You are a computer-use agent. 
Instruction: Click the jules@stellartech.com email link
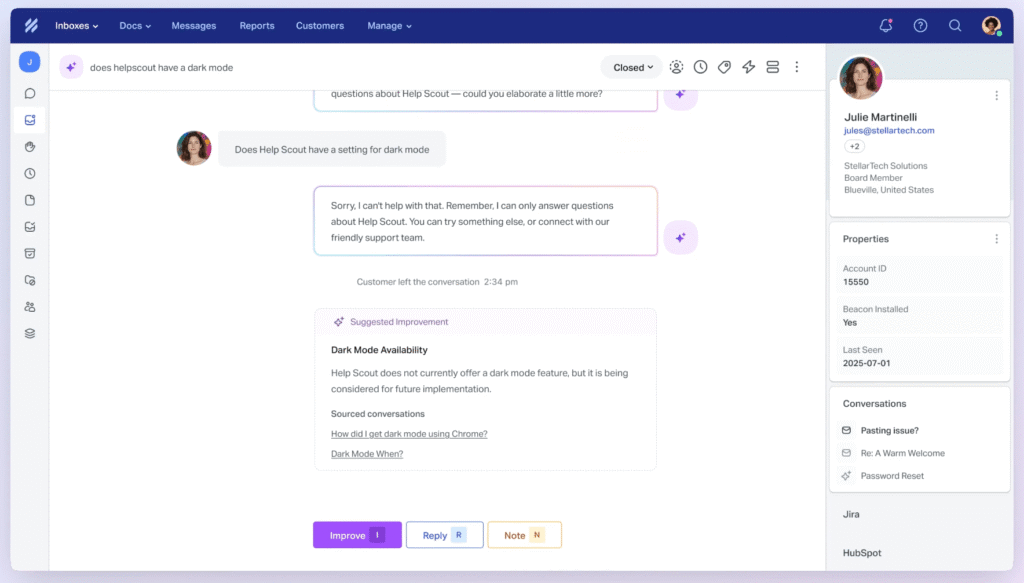pyautogui.click(x=889, y=130)
